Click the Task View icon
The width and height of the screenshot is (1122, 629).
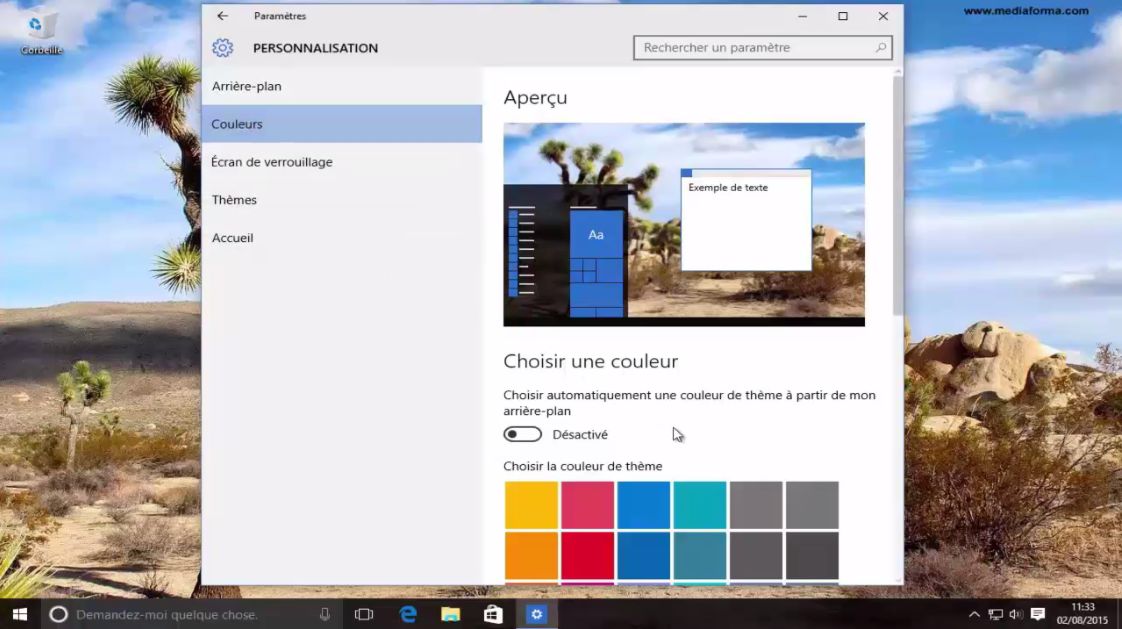pos(361,614)
